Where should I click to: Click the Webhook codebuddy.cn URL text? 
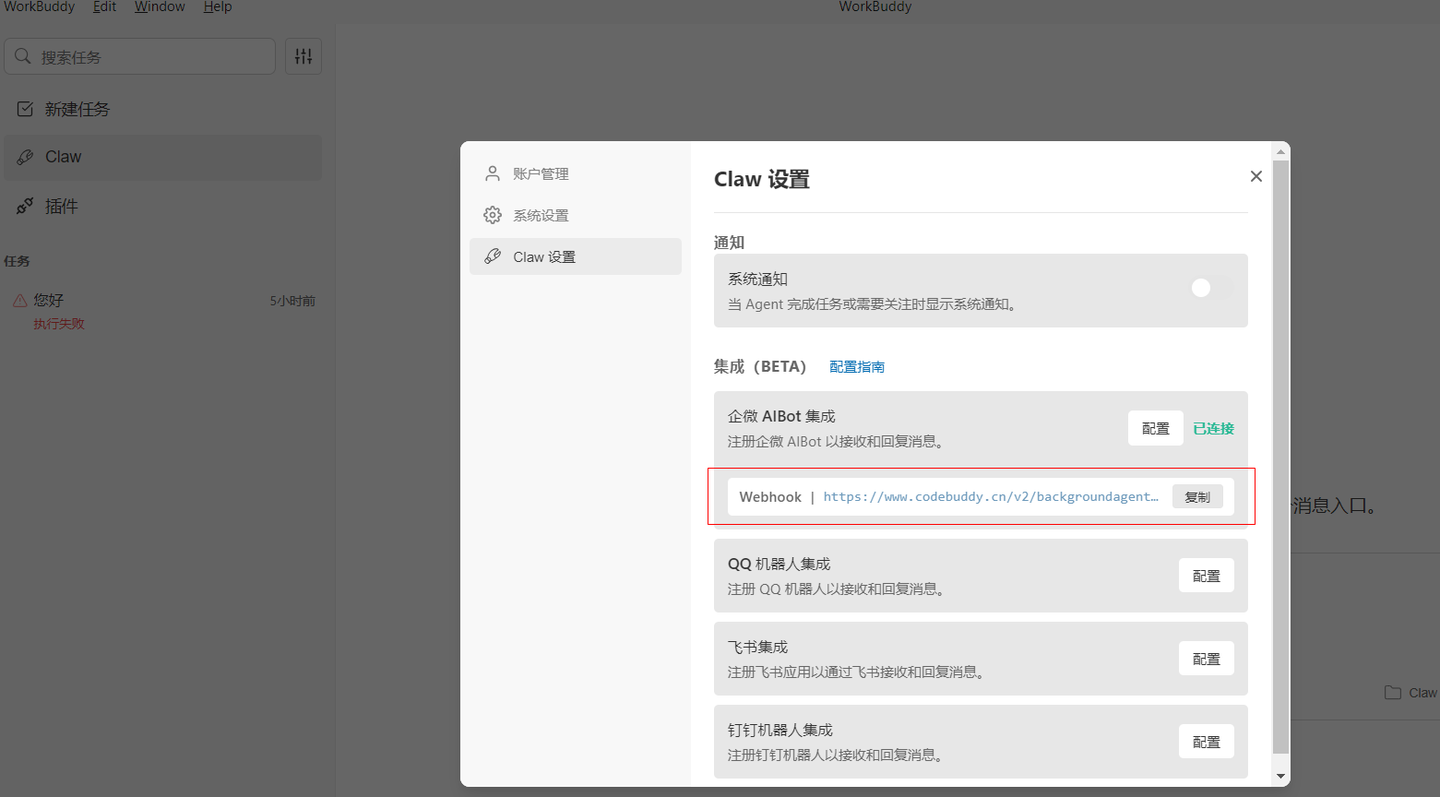point(991,497)
